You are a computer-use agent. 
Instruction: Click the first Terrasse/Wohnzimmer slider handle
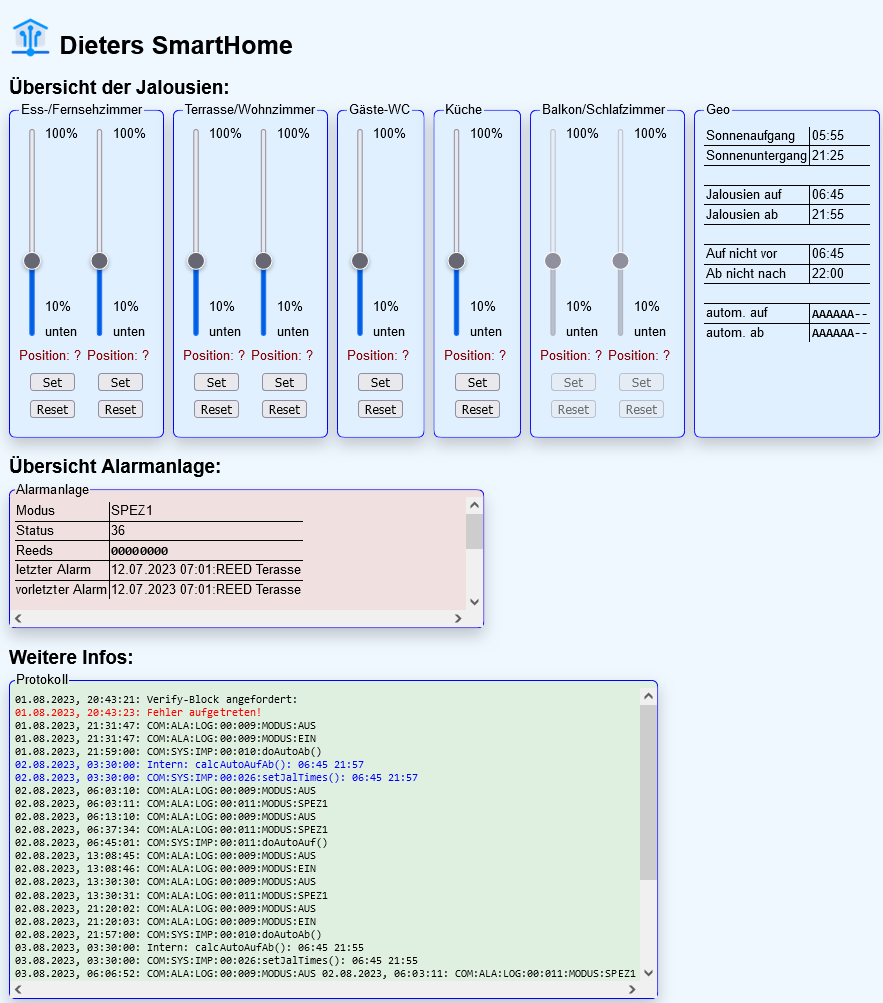(x=196, y=261)
